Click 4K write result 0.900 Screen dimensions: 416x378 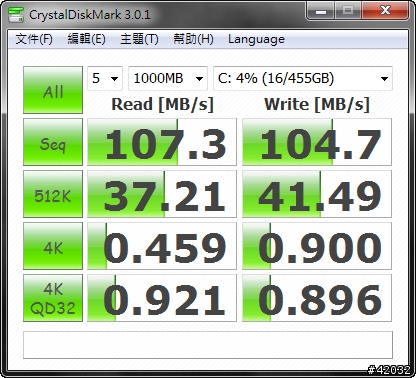tap(317, 246)
